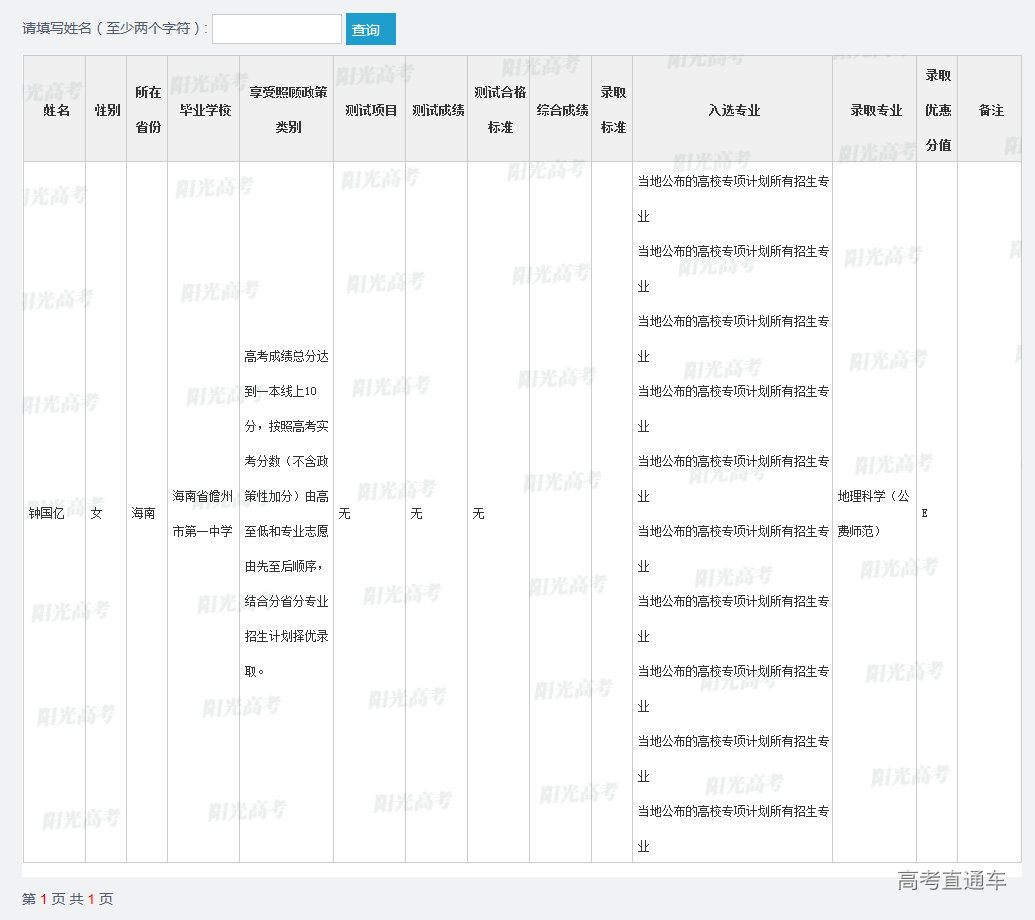This screenshot has width=1035, height=920.
Task: Click the 入选专业 column header
Action: pos(733,110)
